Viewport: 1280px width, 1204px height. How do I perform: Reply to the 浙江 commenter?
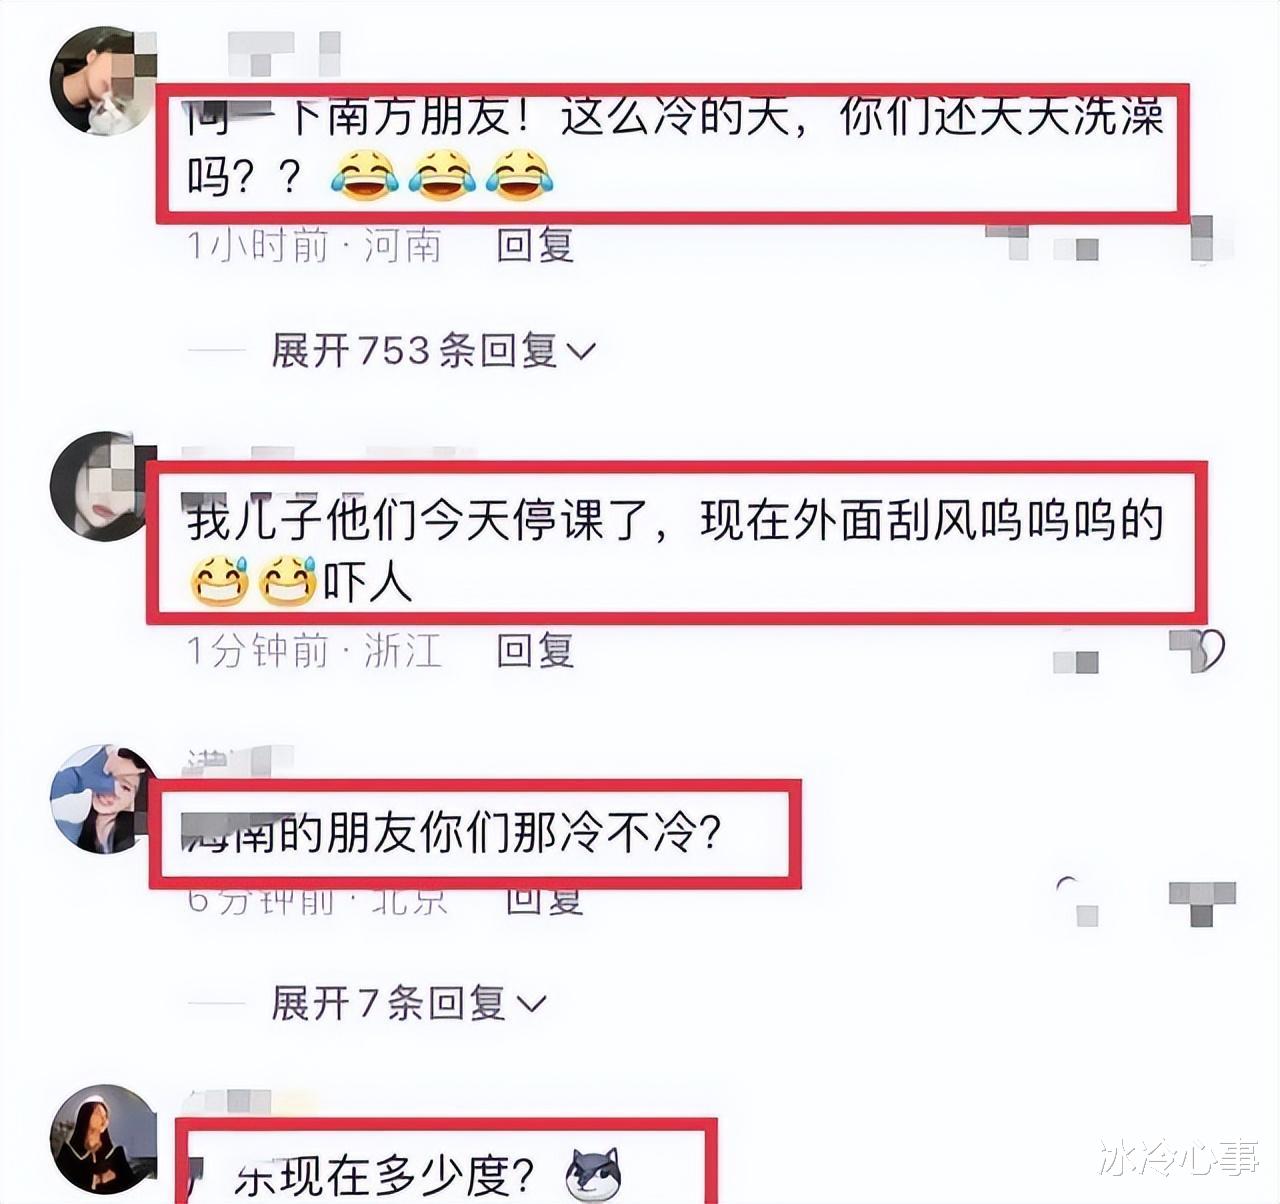click(535, 651)
